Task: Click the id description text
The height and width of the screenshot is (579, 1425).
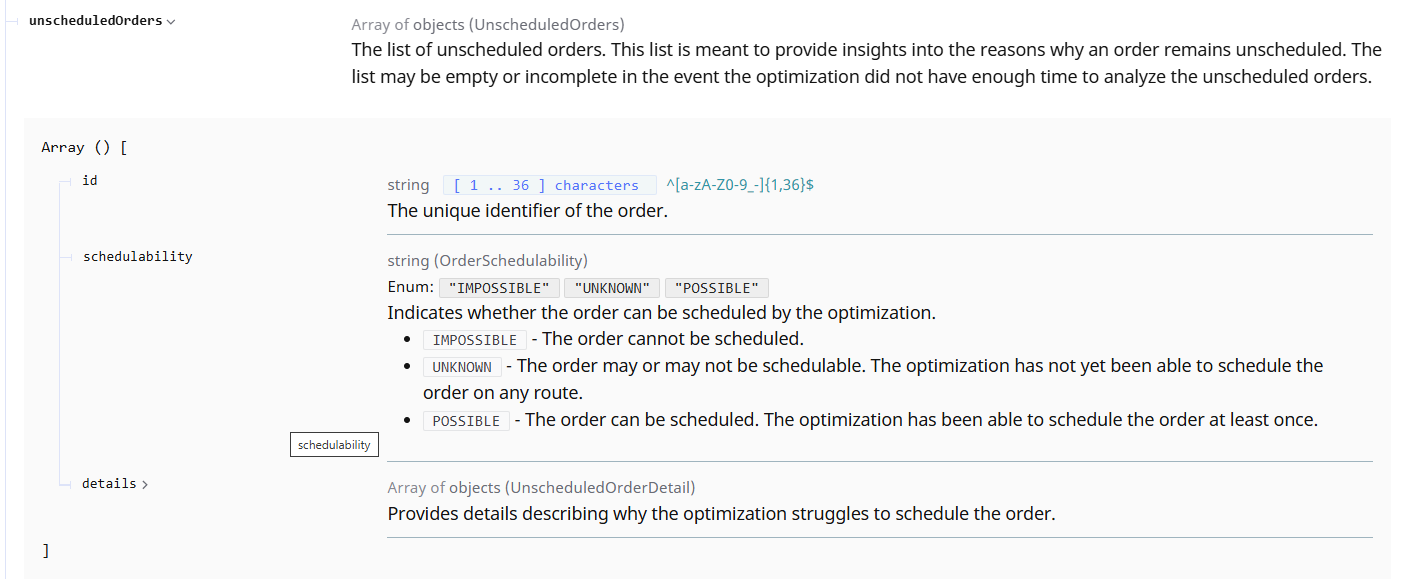Action: tap(527, 211)
